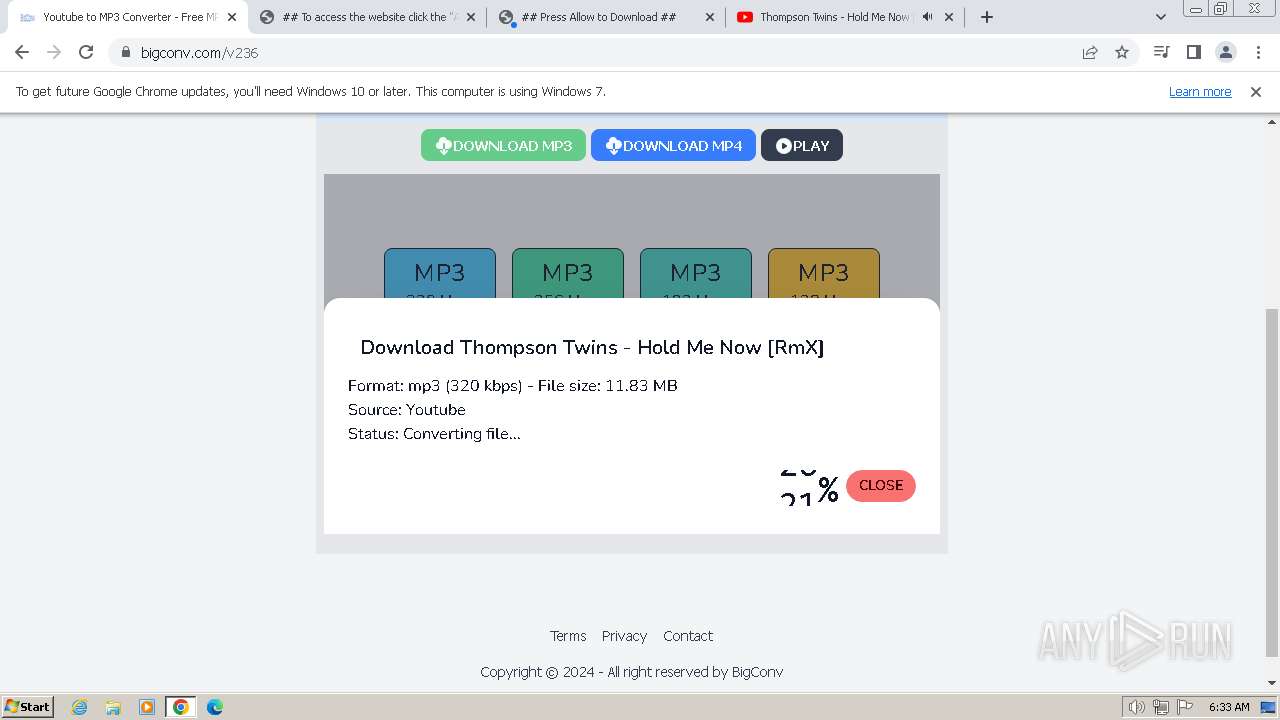Select the gold MP3 quality card
The width and height of the screenshot is (1280, 720).
pos(824,274)
